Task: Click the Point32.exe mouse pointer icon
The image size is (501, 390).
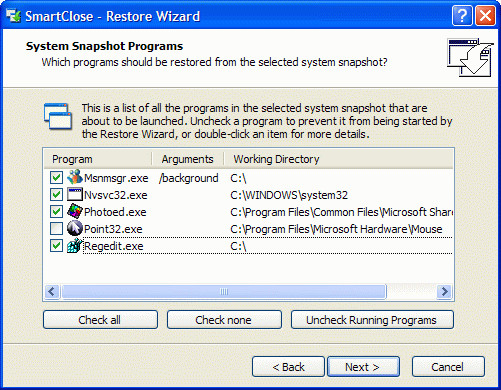Action: click(x=75, y=228)
